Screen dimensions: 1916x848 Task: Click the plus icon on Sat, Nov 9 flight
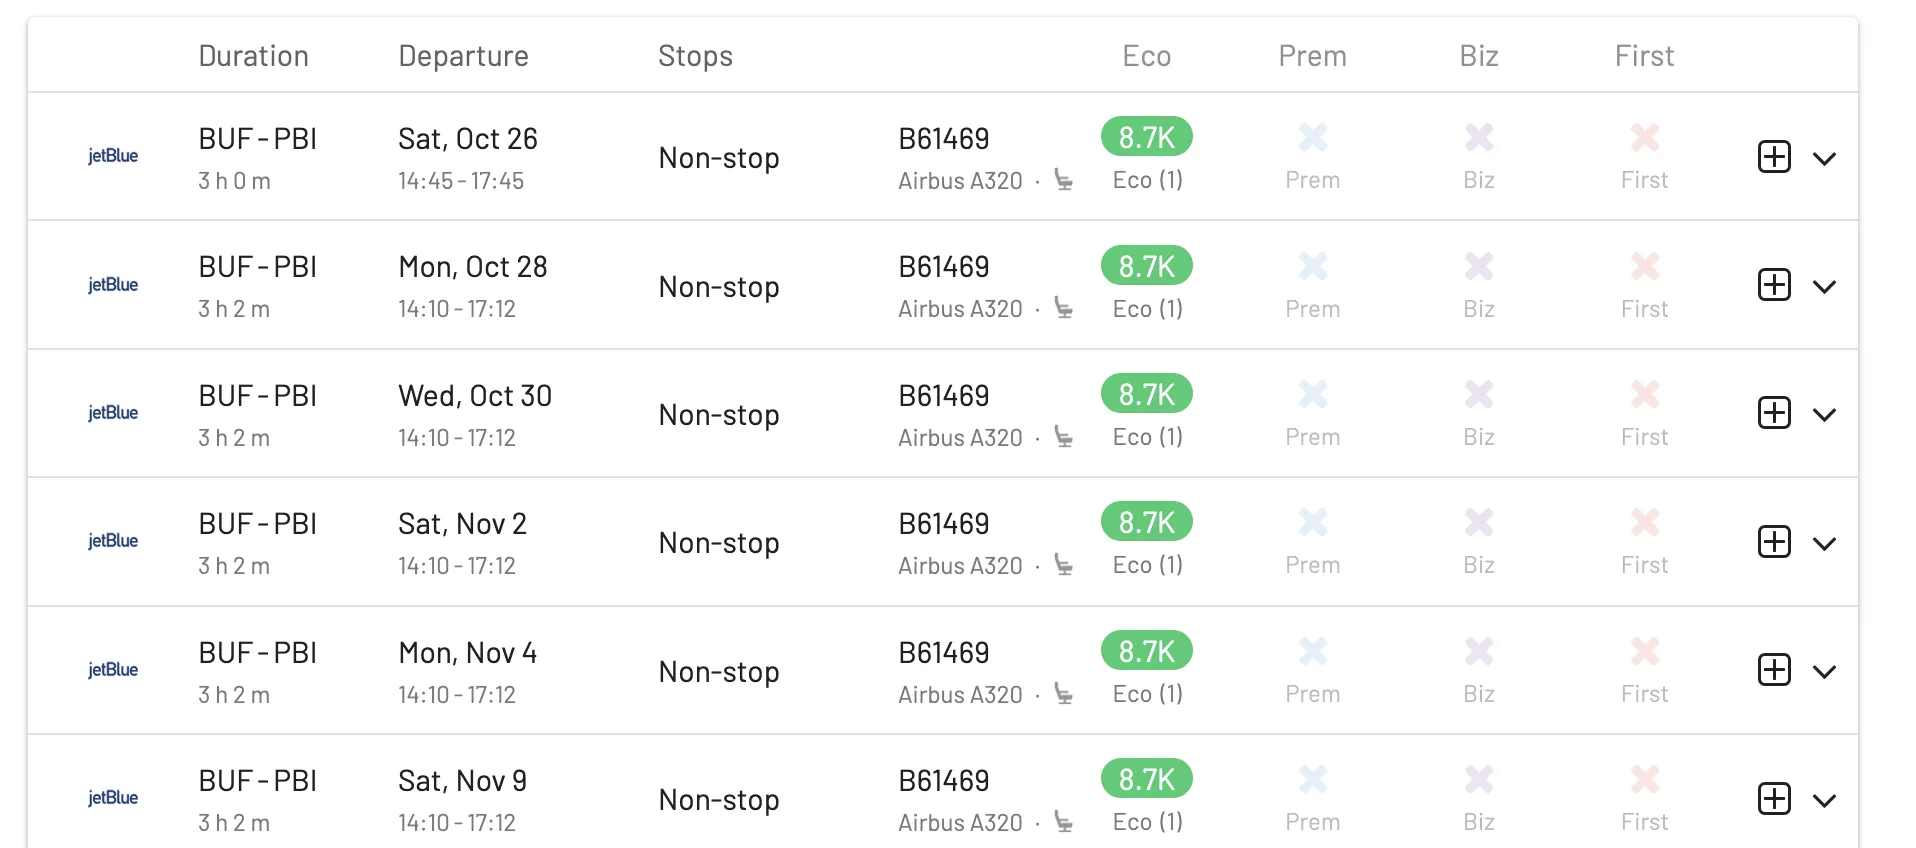(x=1774, y=799)
